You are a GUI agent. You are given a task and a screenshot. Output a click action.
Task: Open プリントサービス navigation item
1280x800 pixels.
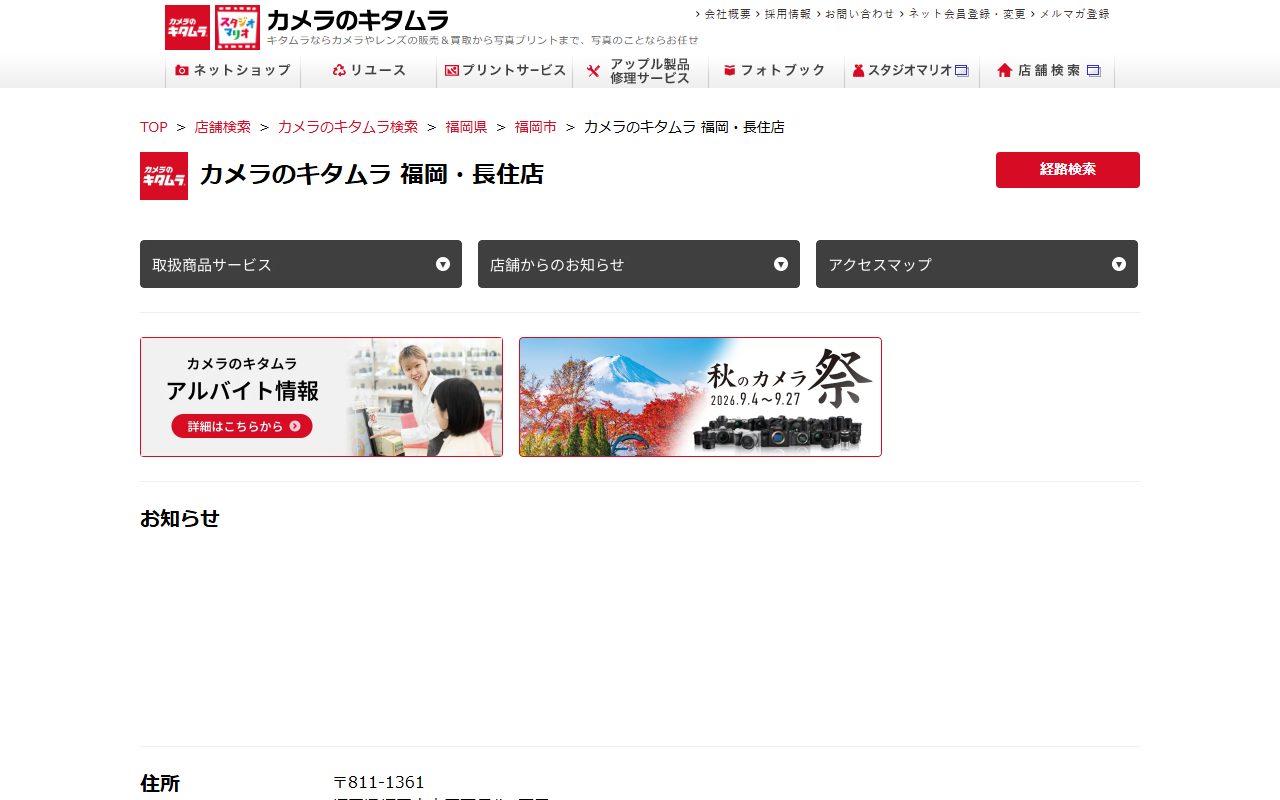(x=505, y=71)
